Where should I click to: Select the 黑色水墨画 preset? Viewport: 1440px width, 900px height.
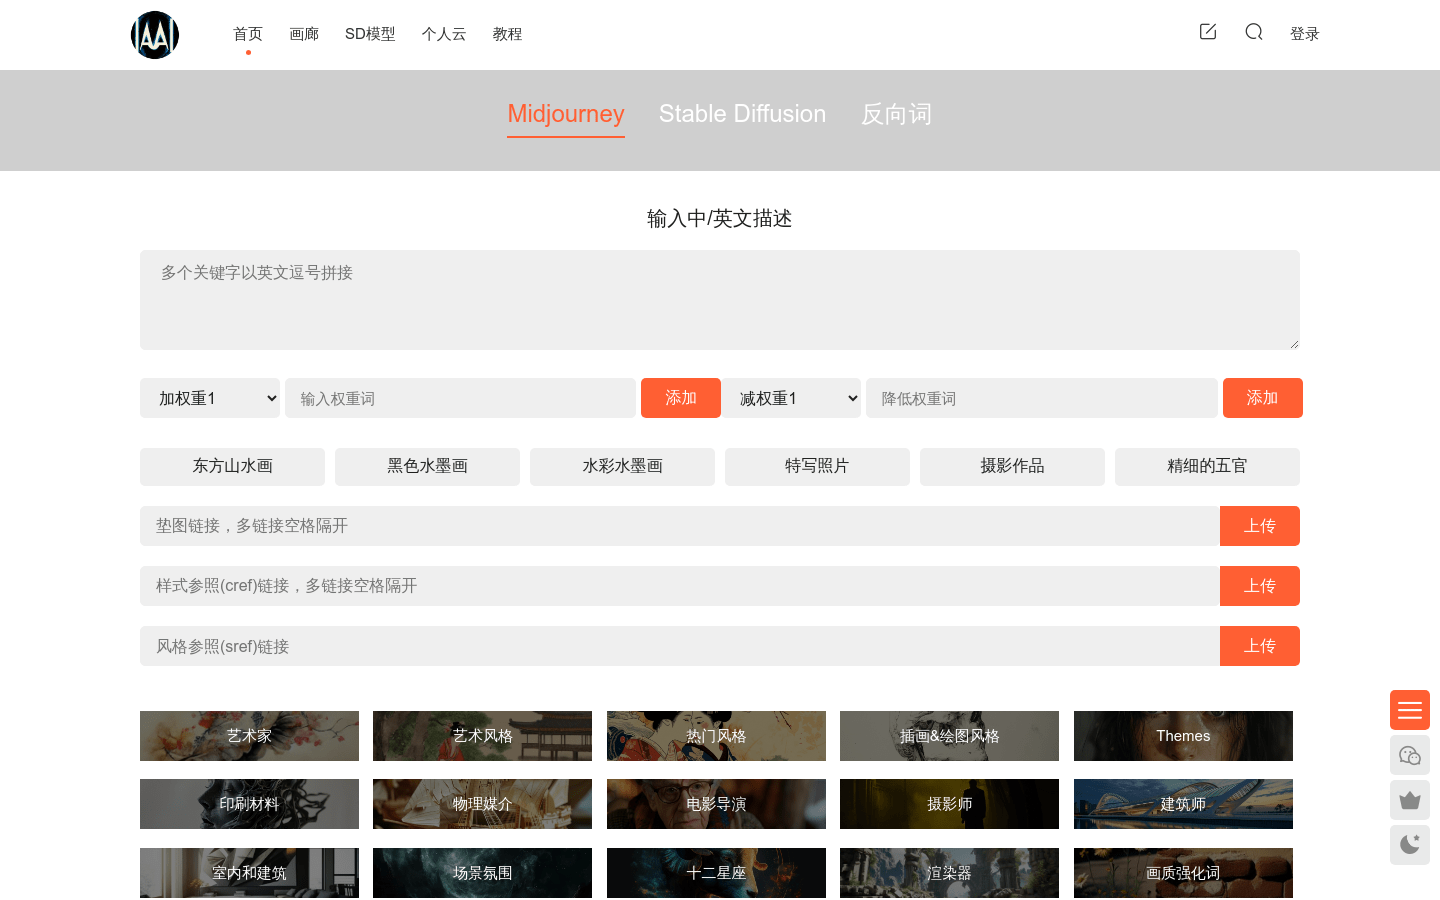click(x=427, y=467)
